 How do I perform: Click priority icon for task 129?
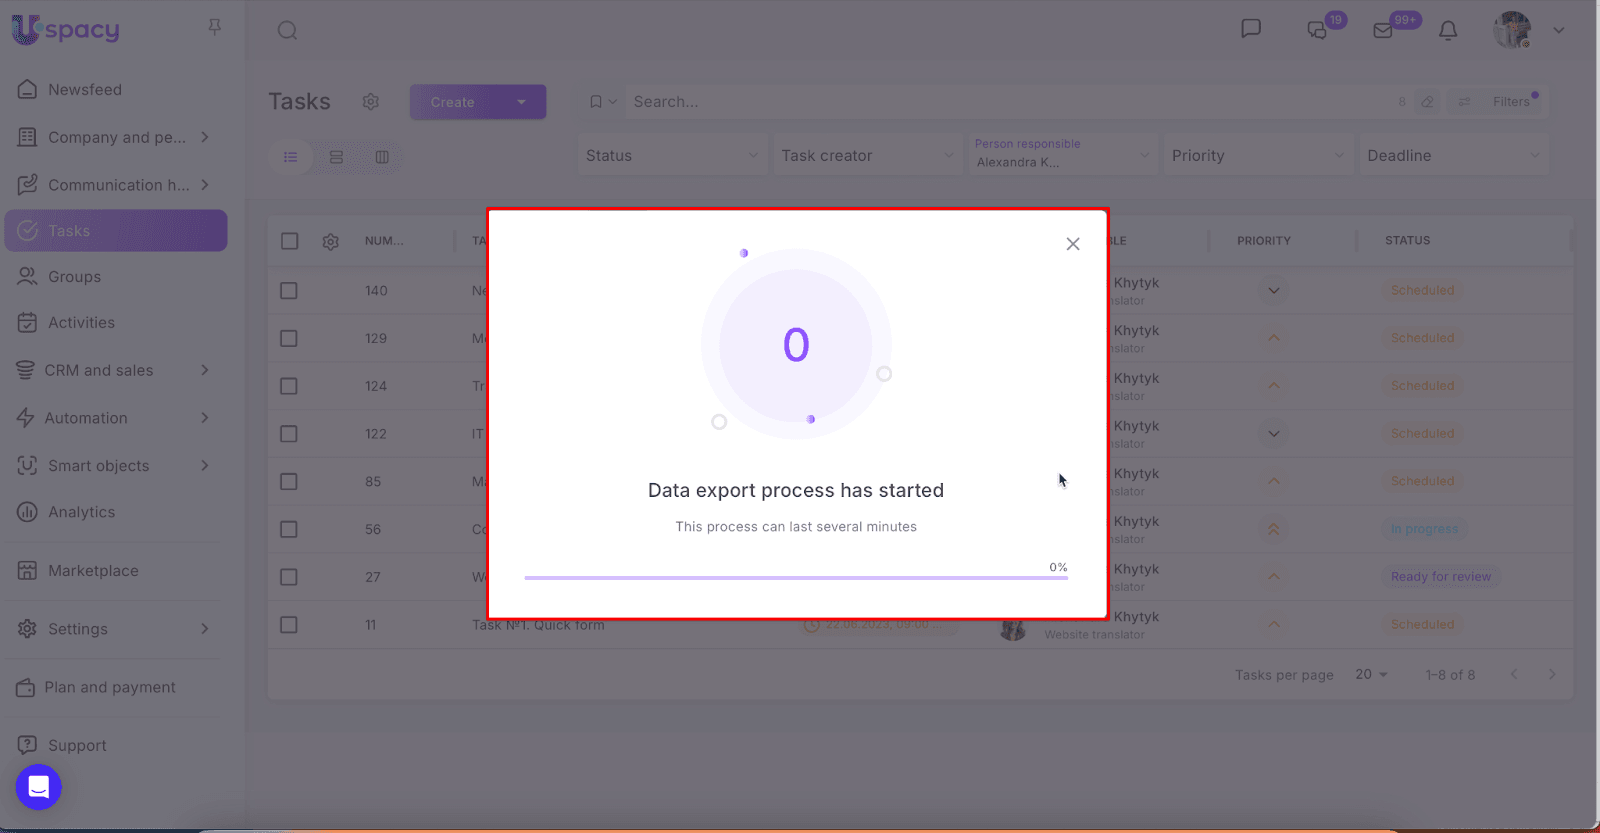pos(1273,338)
